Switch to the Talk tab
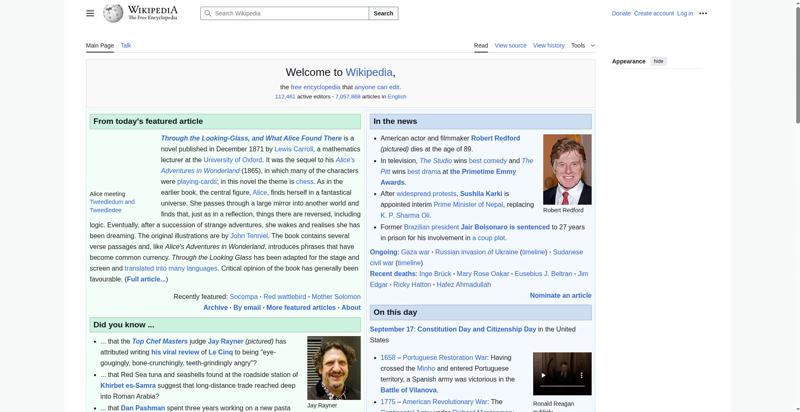The width and height of the screenshot is (800, 412). (x=126, y=45)
